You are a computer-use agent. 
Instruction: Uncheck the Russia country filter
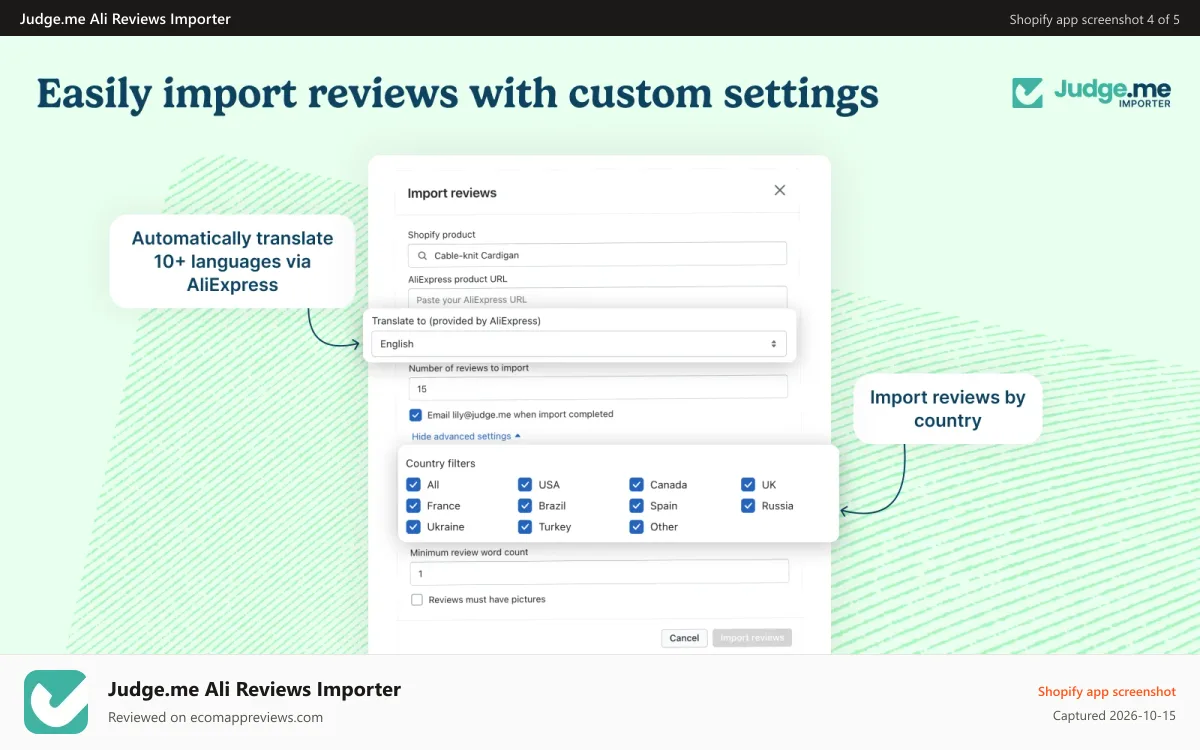748,506
